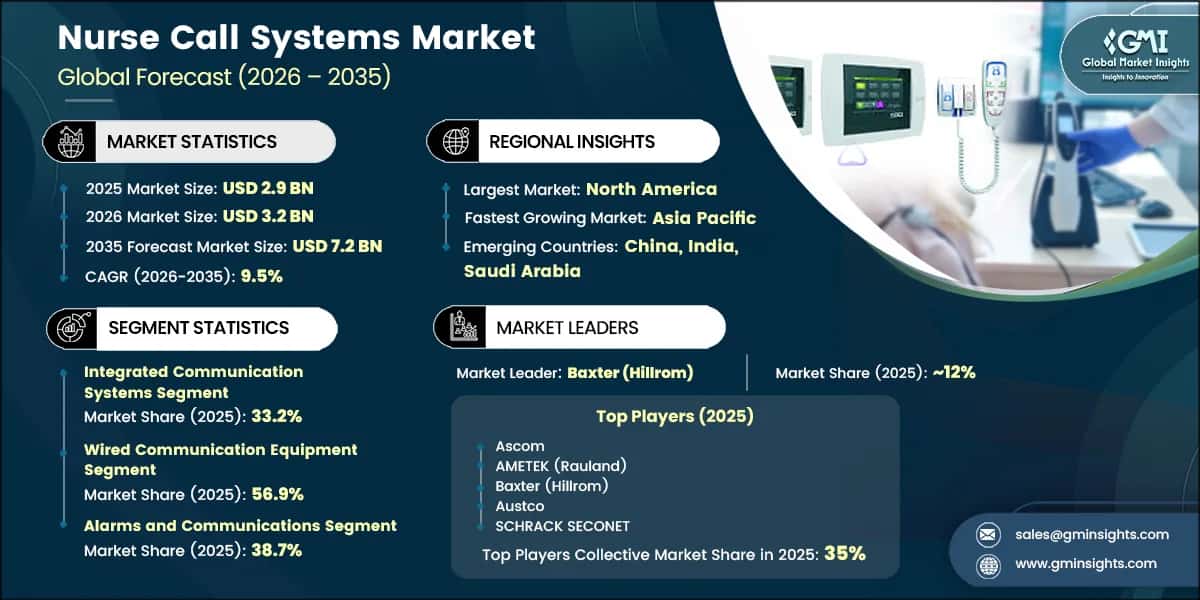This screenshot has width=1200, height=600.
Task: Click the Market Statistics globe chart icon
Action: [x=71, y=142]
